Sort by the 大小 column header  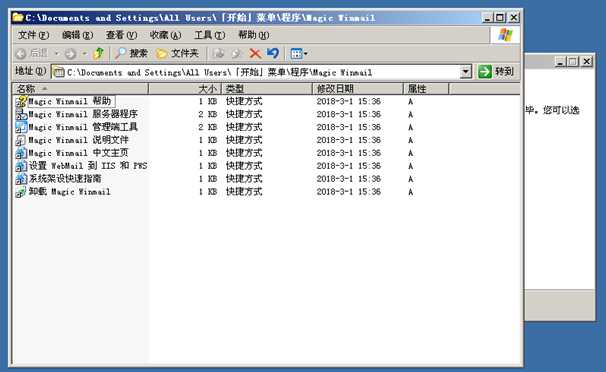point(185,89)
